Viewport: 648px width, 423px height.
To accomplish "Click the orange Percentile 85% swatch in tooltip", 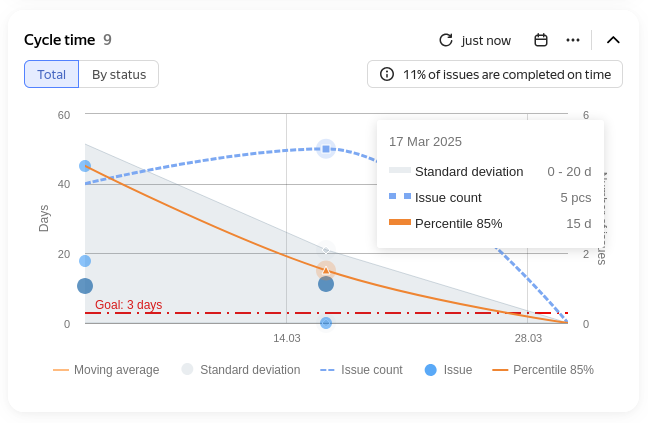I will click(x=400, y=223).
